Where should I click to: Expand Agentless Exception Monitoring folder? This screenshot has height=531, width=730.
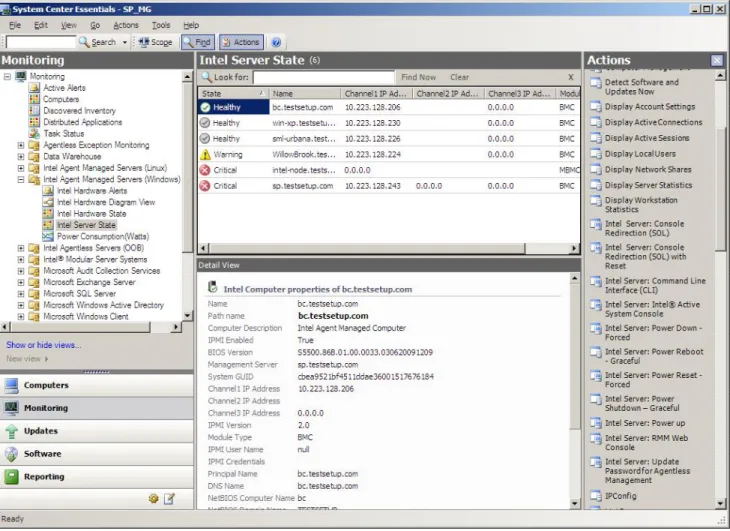coord(21,145)
